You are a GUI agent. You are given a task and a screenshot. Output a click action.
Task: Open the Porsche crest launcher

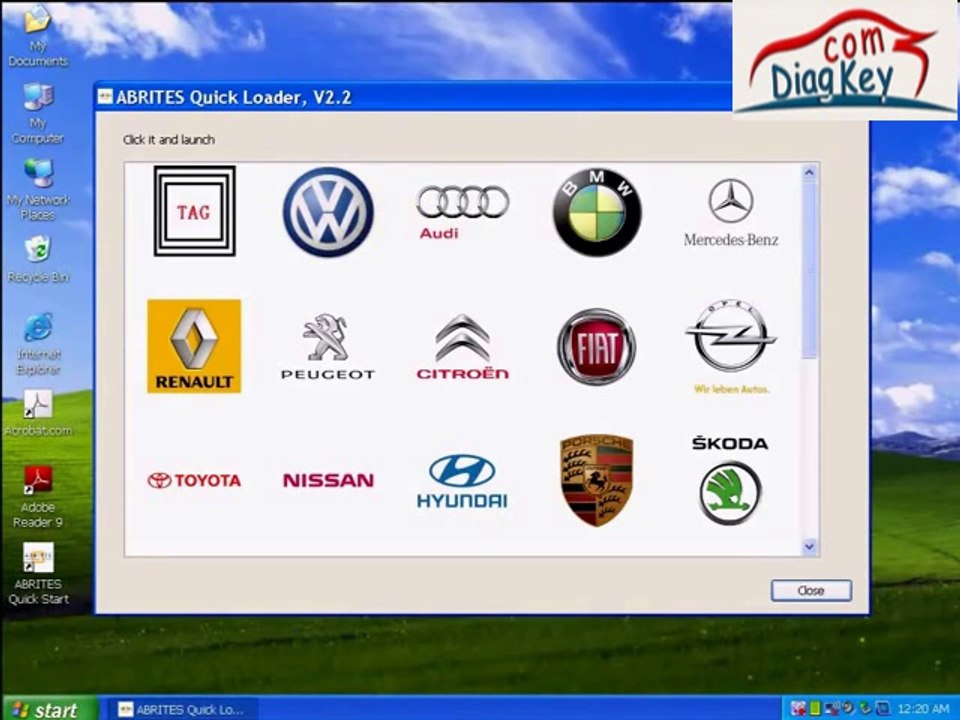596,481
